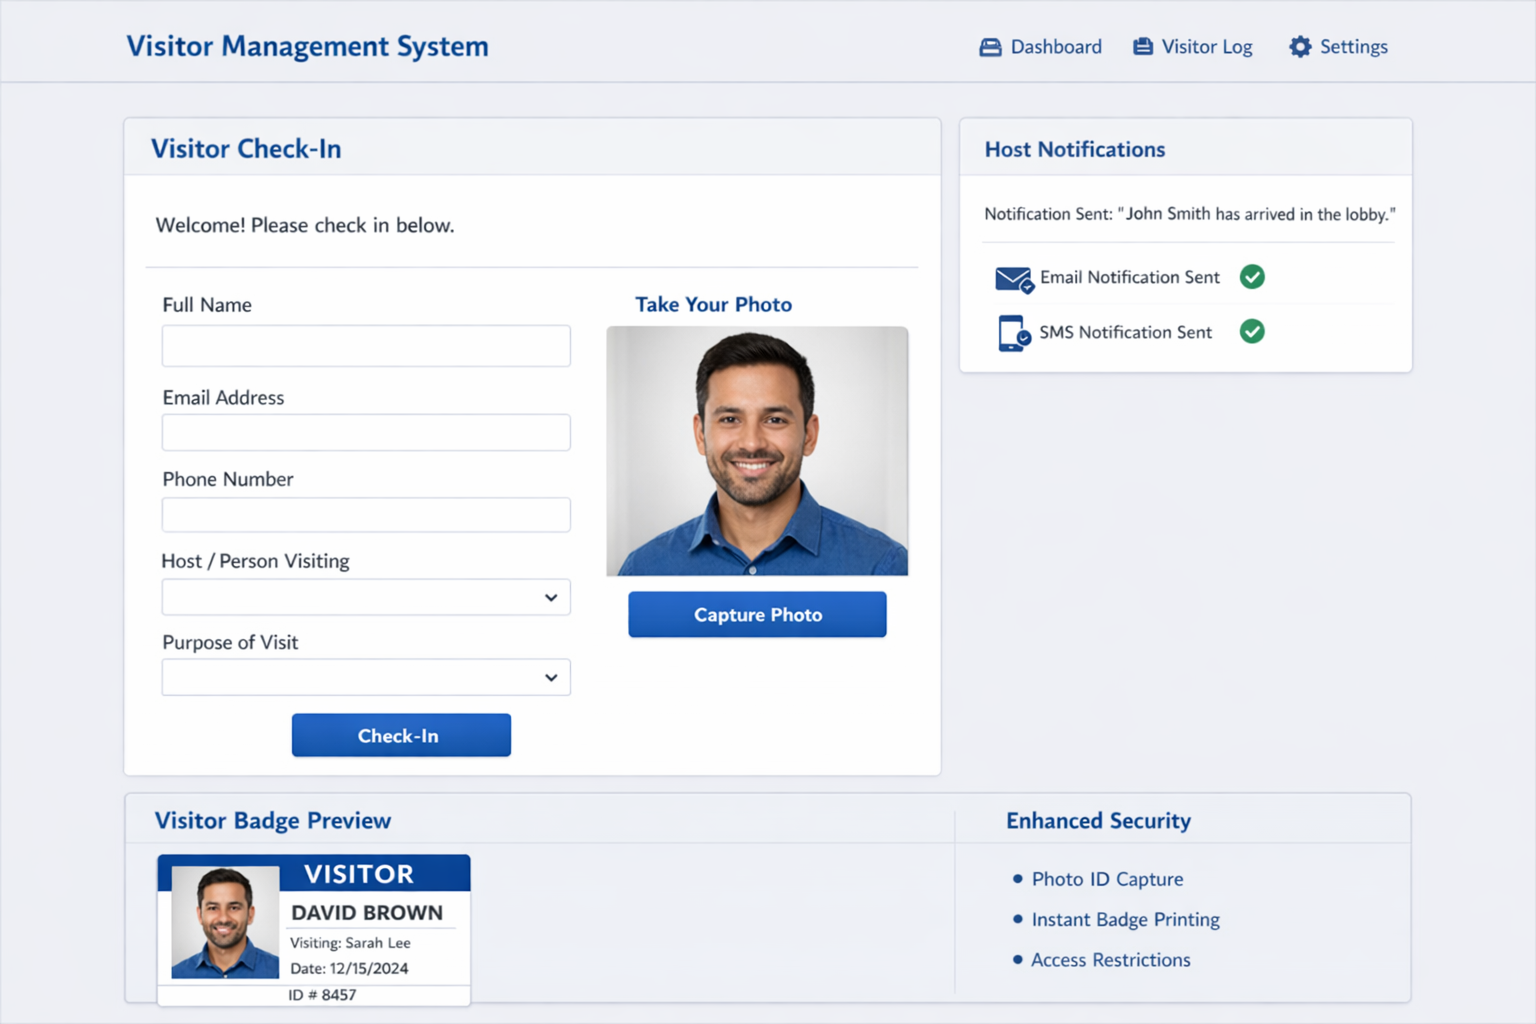Click the visitor photo in Take Your Photo
The width and height of the screenshot is (1536, 1024).
click(757, 451)
